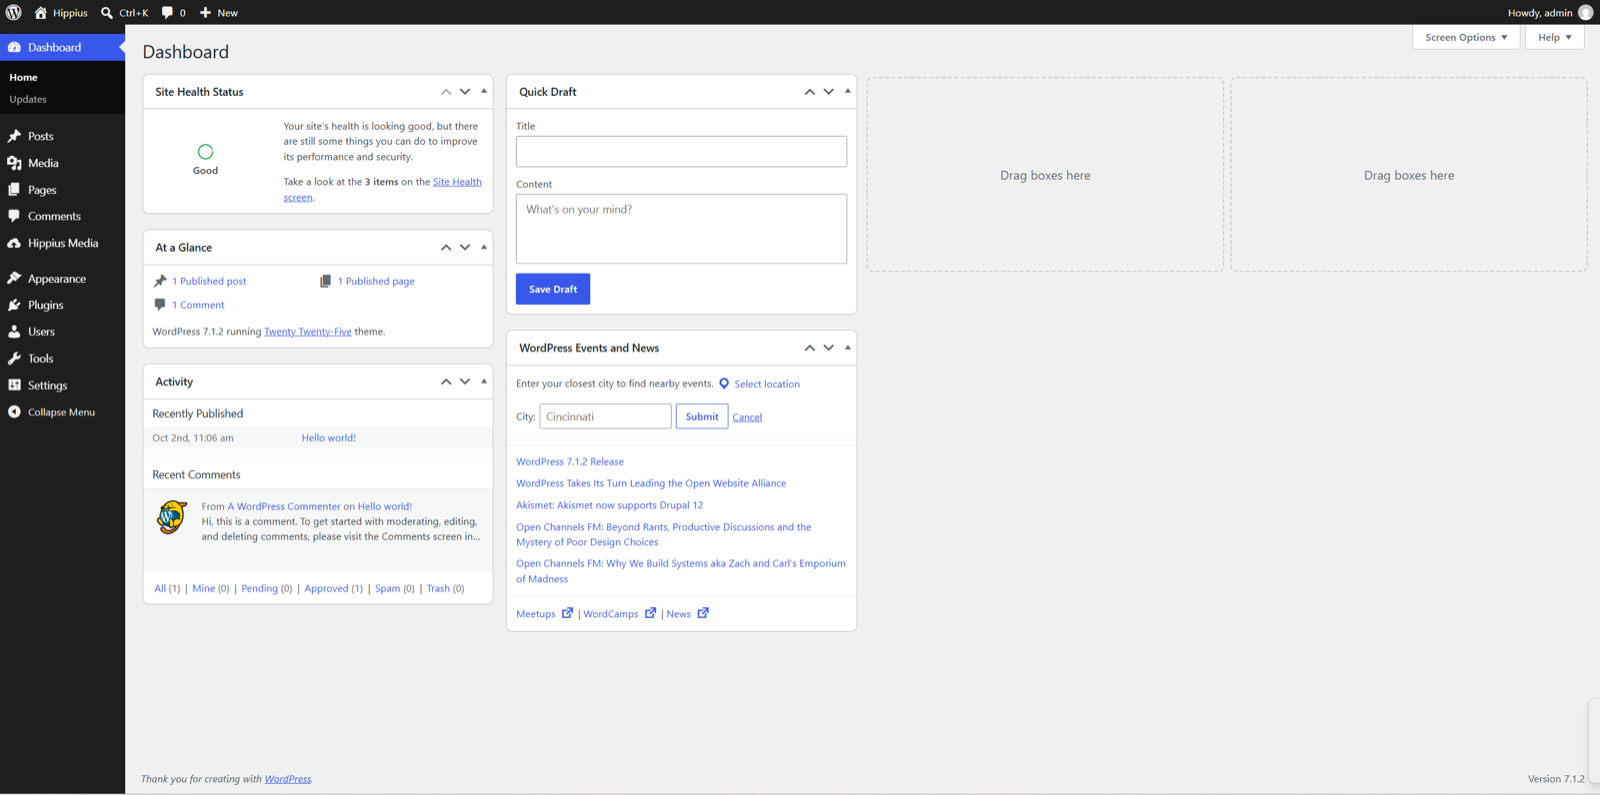Toggle the At a Glance panel
Screen dimensions: 1600x795
[484, 247]
